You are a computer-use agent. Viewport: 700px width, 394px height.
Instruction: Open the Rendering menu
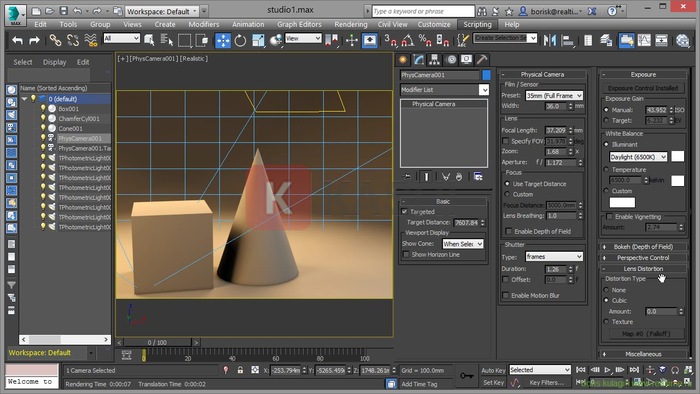pyautogui.click(x=350, y=25)
